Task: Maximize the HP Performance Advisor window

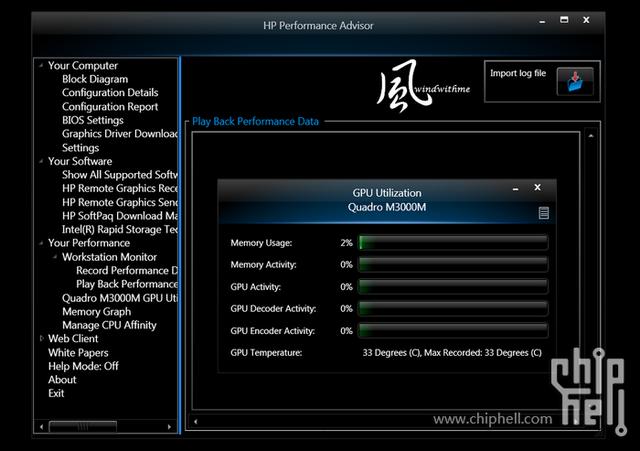Action: click(564, 20)
